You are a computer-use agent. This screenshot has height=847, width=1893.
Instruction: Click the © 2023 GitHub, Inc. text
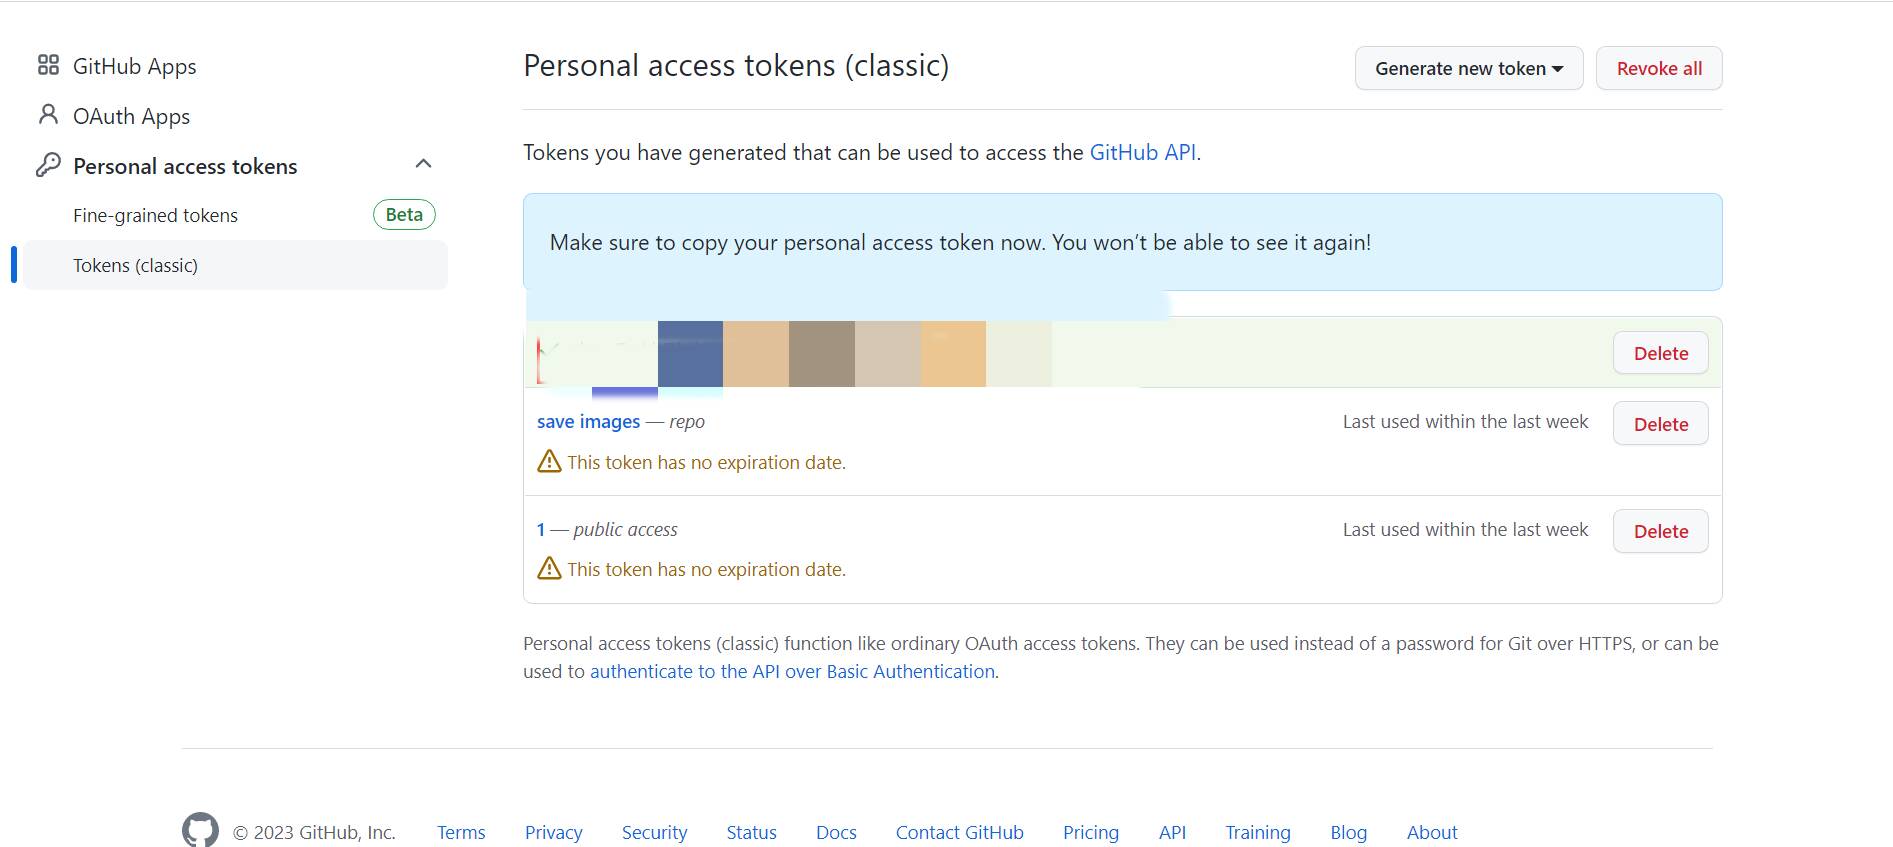click(x=314, y=832)
